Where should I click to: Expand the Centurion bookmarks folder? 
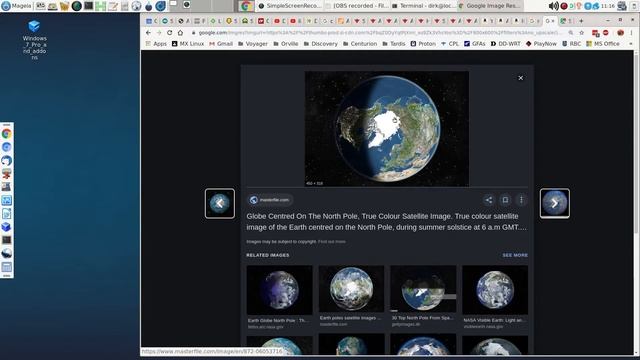(x=360, y=44)
